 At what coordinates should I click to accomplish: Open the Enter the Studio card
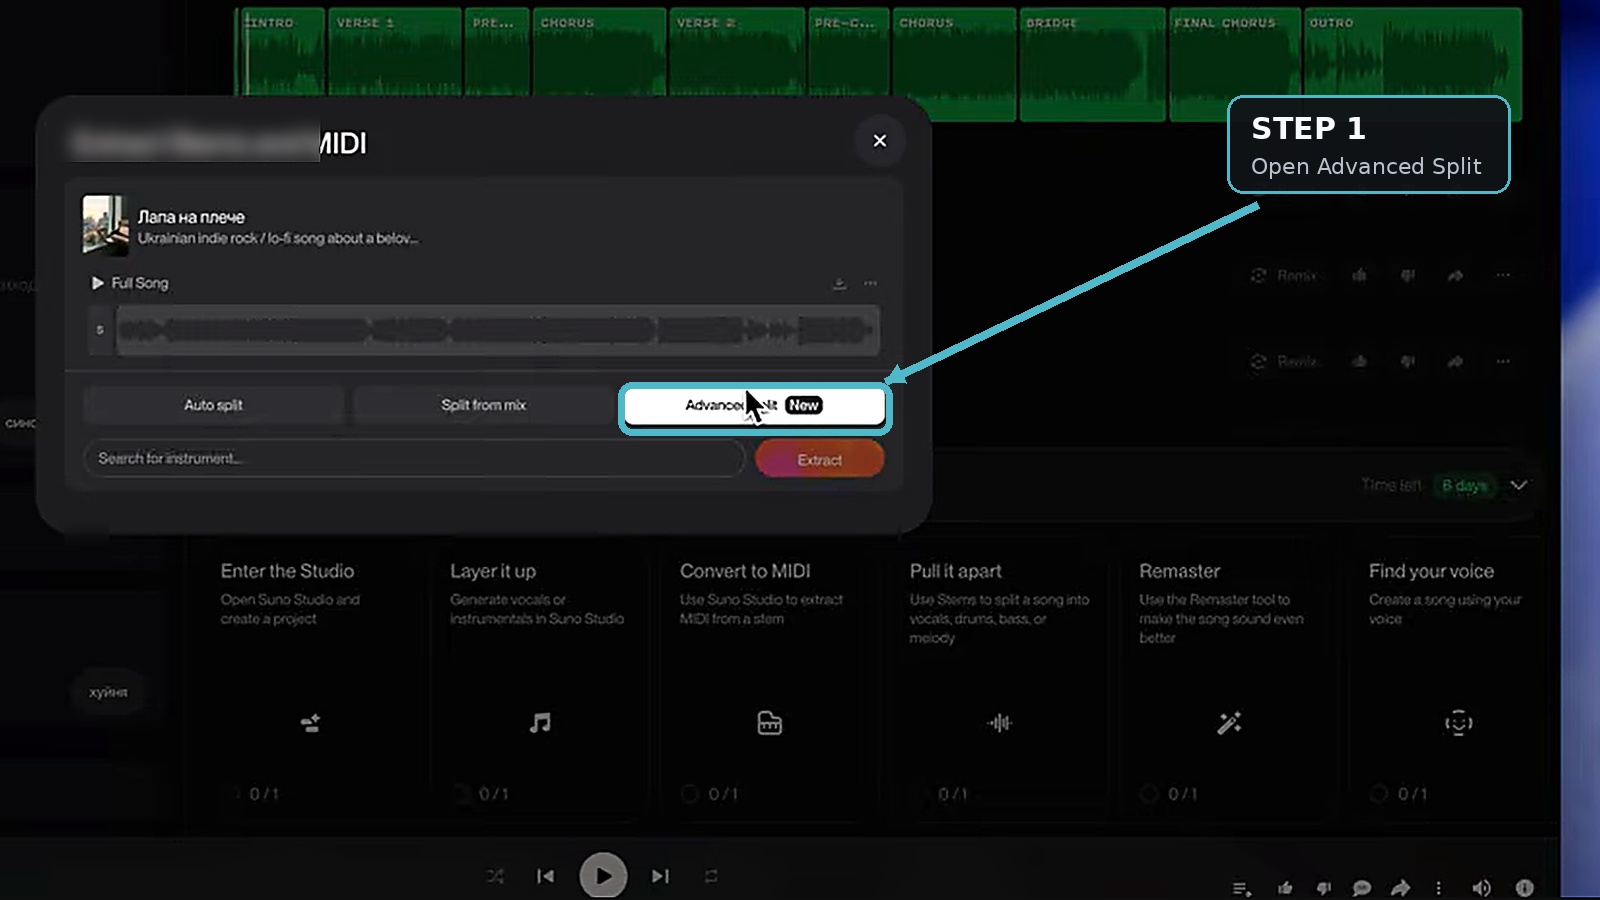click(x=311, y=680)
